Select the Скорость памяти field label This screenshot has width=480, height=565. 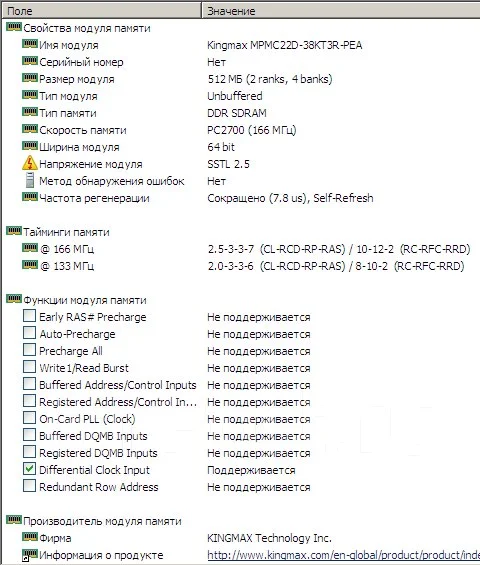pyautogui.click(x=83, y=130)
